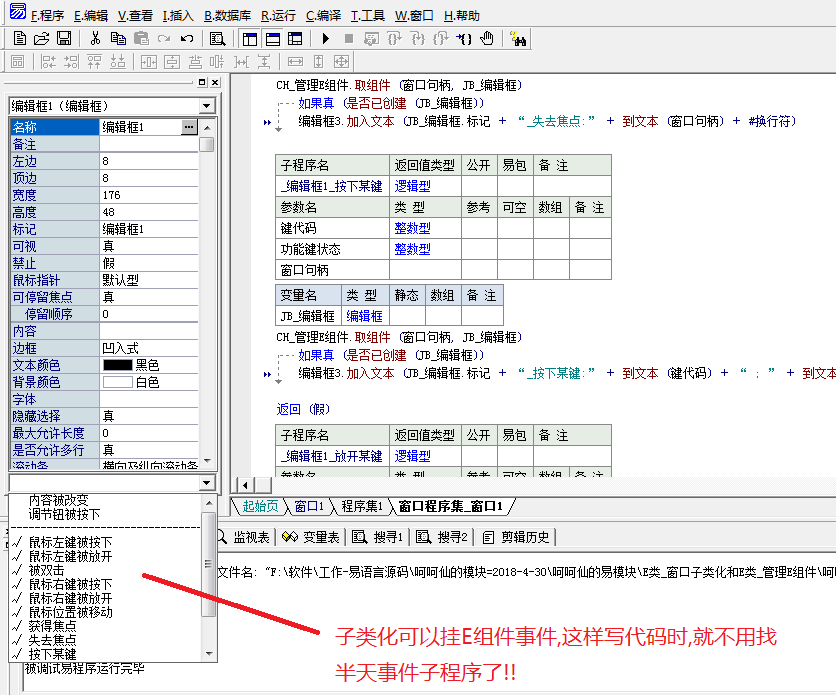Open the F.程序 menu
This screenshot has height=695, width=836.
pos(47,16)
